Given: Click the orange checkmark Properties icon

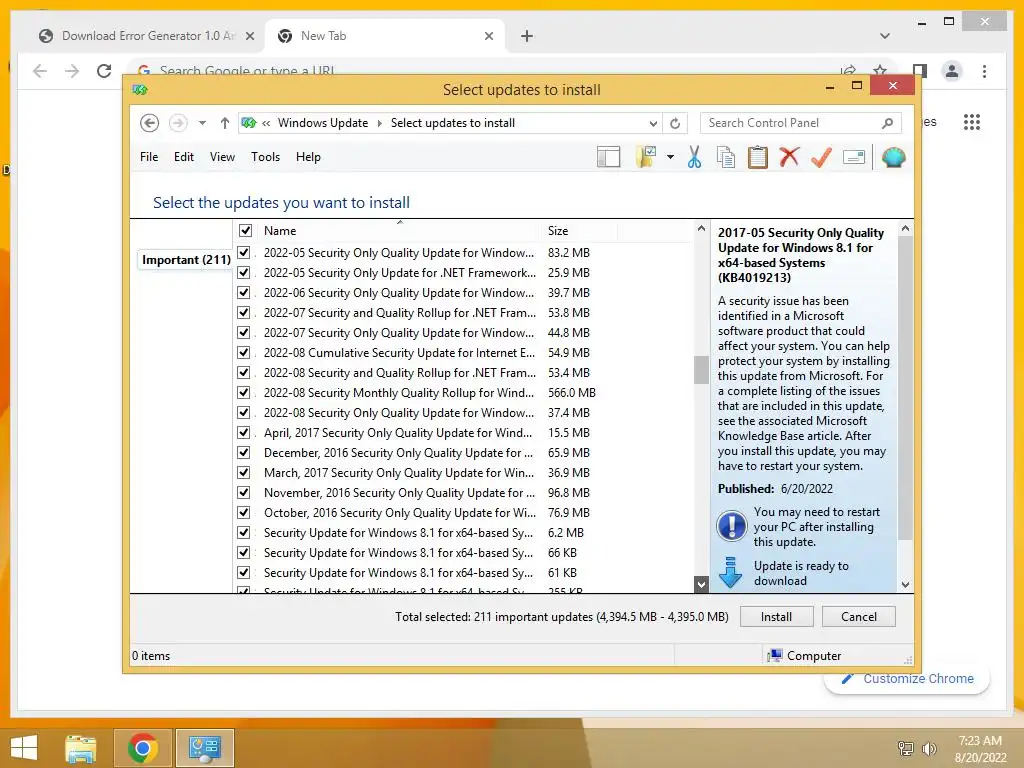Looking at the screenshot, I should point(821,157).
